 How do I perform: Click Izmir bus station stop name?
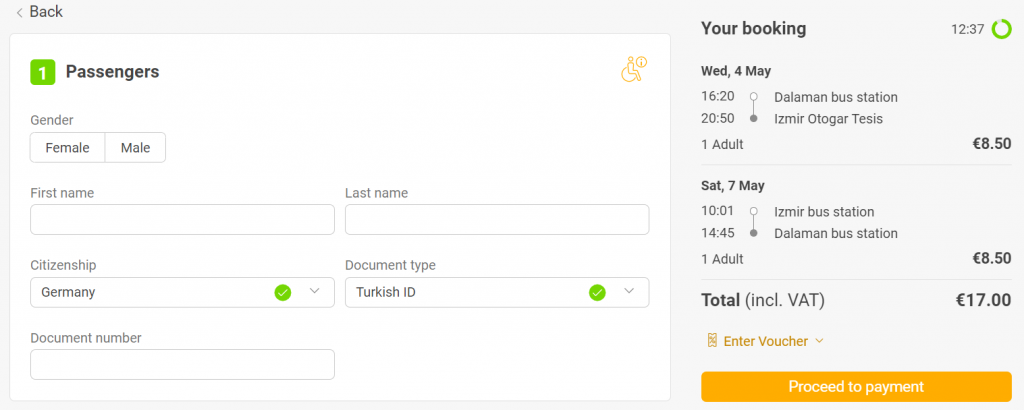coord(824,212)
